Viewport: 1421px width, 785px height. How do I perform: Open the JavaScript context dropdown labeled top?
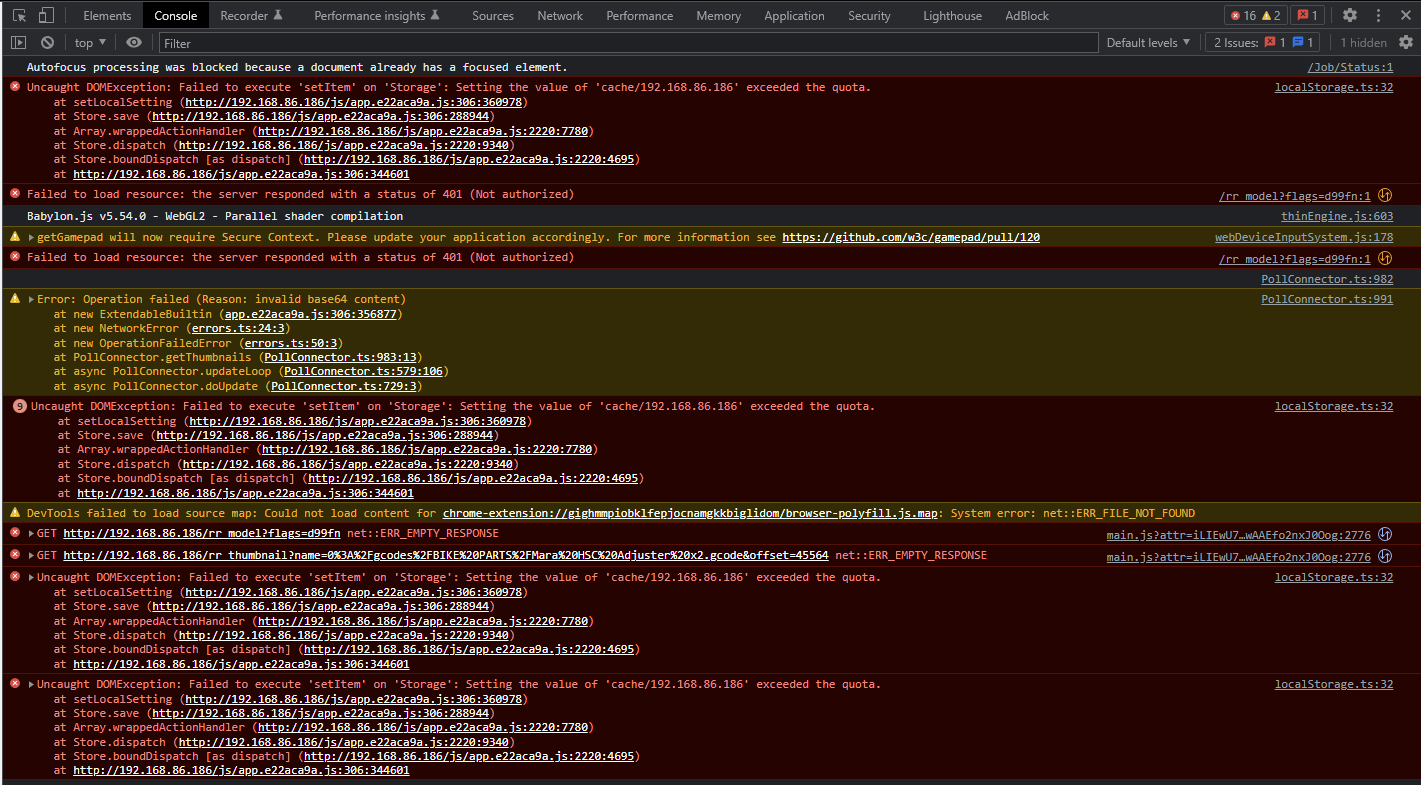91,42
